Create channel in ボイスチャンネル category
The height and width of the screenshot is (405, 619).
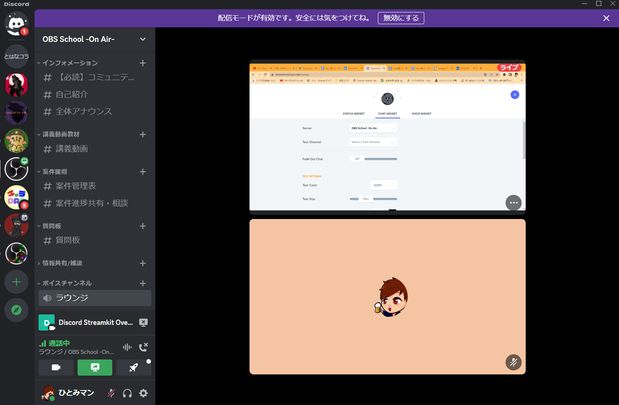click(143, 283)
